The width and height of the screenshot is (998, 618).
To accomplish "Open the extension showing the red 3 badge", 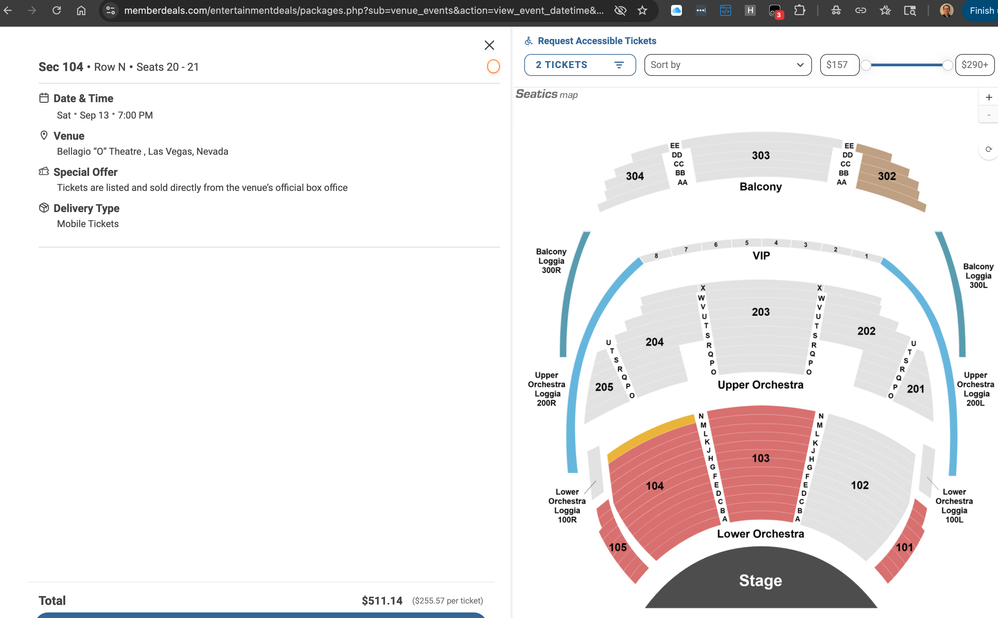I will click(x=775, y=11).
